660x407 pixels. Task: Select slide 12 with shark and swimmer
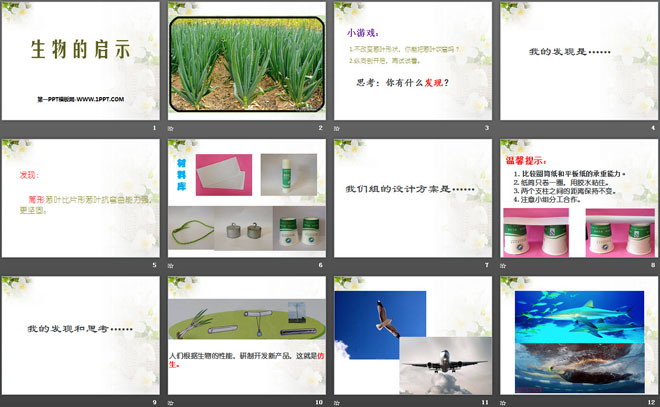coord(579,335)
